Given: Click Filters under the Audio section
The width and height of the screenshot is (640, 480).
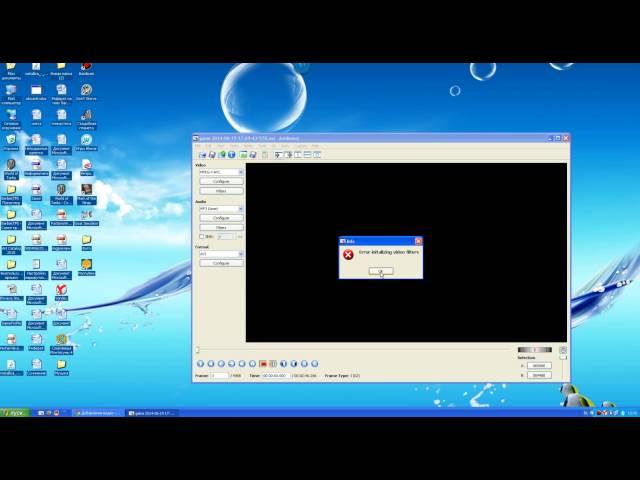Looking at the screenshot, I should 221,227.
